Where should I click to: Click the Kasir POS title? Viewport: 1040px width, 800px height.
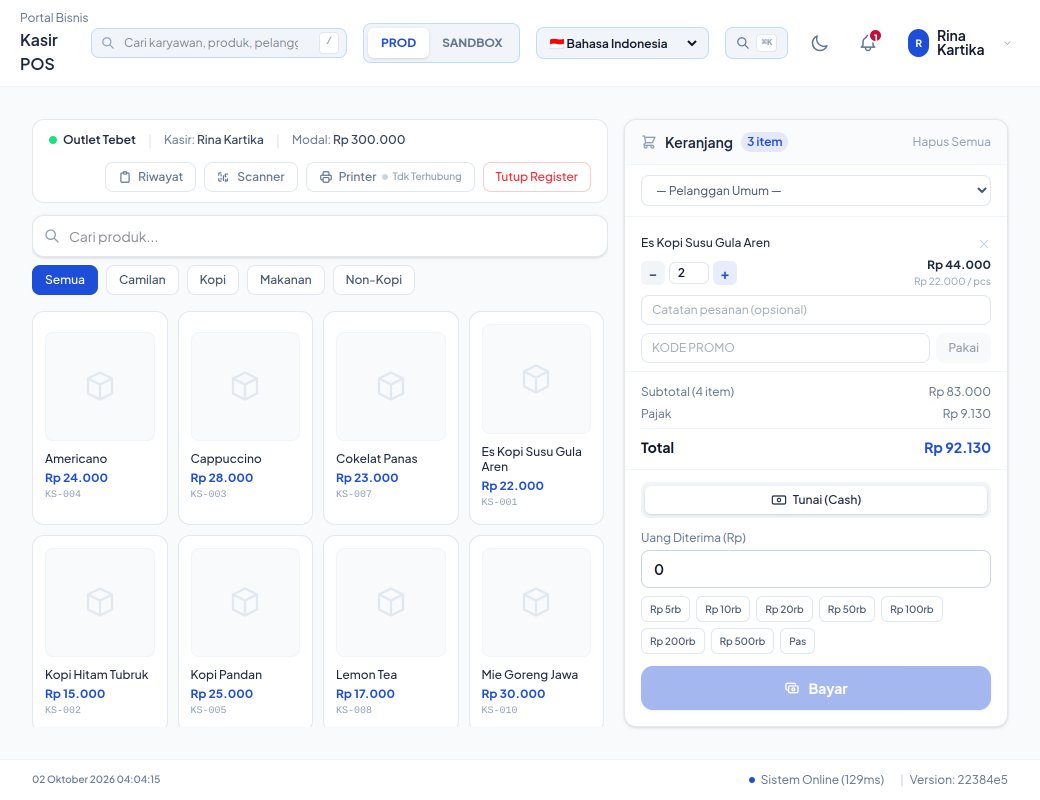pos(38,52)
